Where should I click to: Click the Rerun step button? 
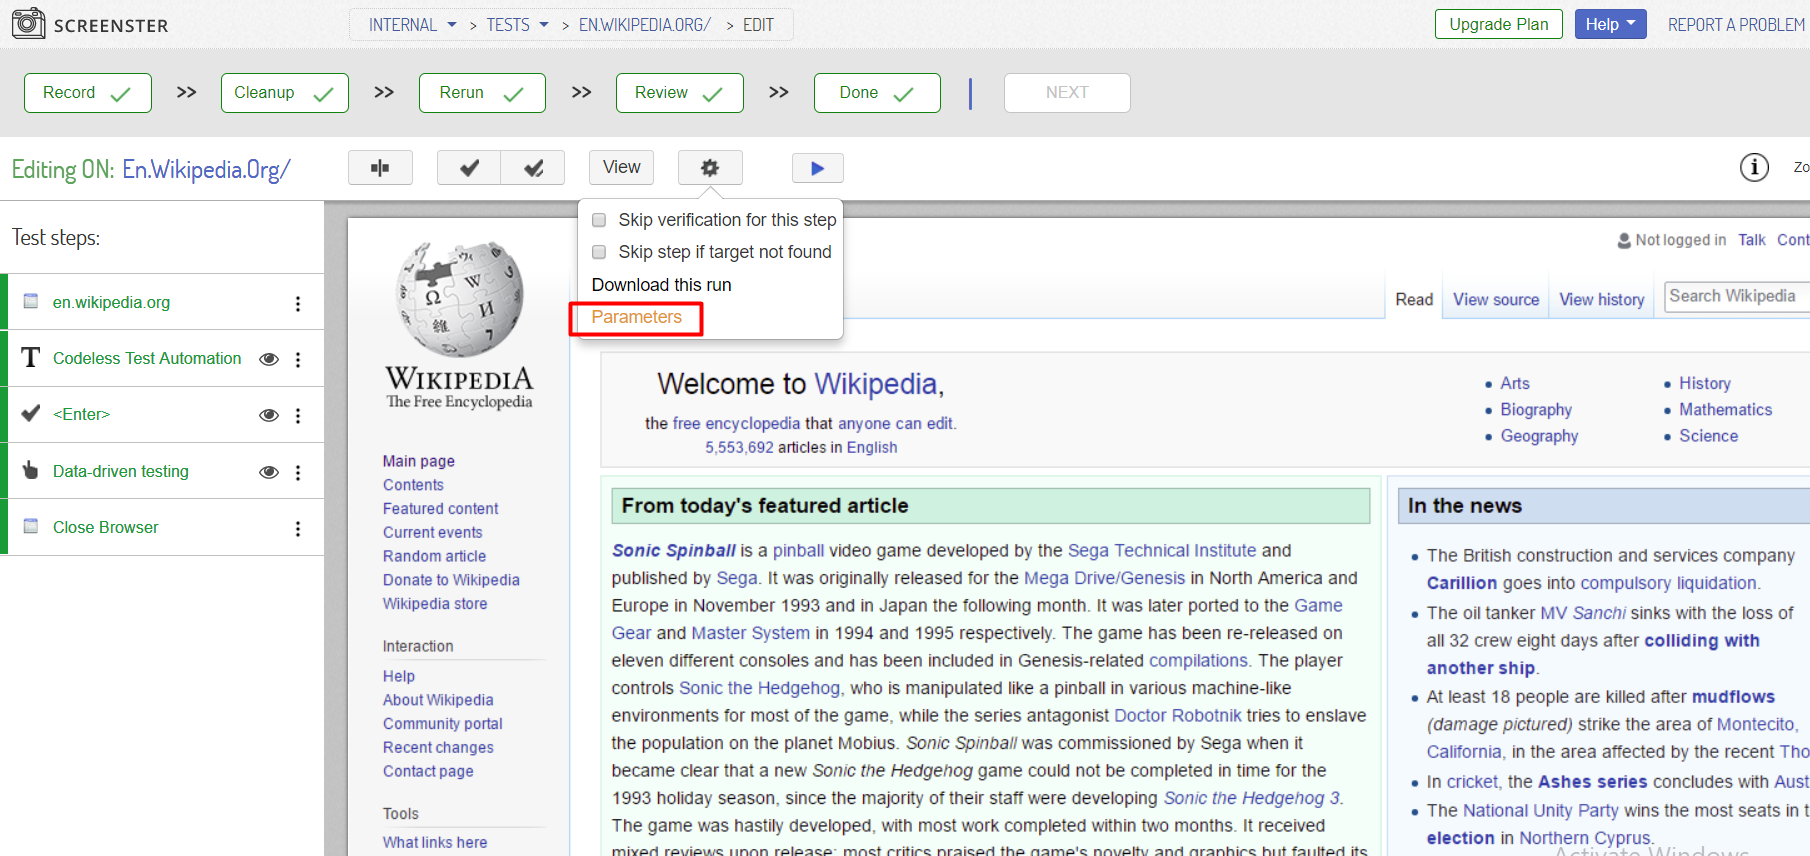(x=482, y=93)
